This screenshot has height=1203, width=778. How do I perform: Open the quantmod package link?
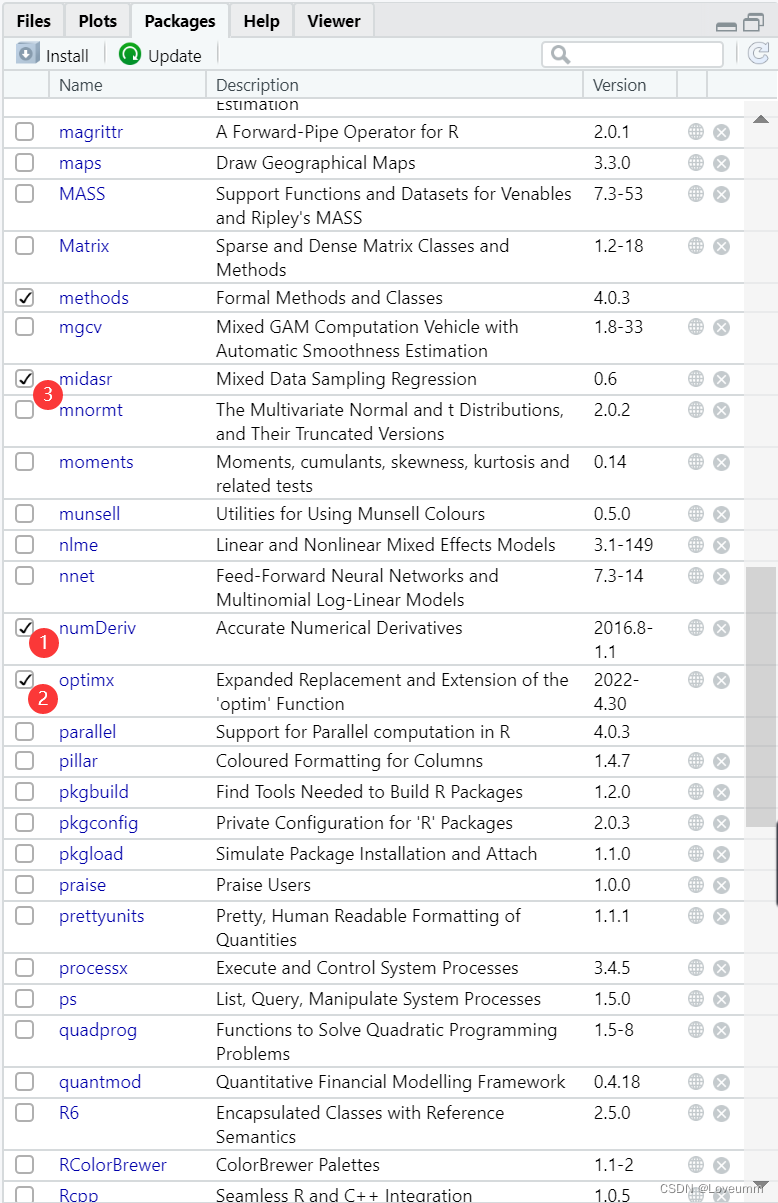click(x=100, y=1082)
